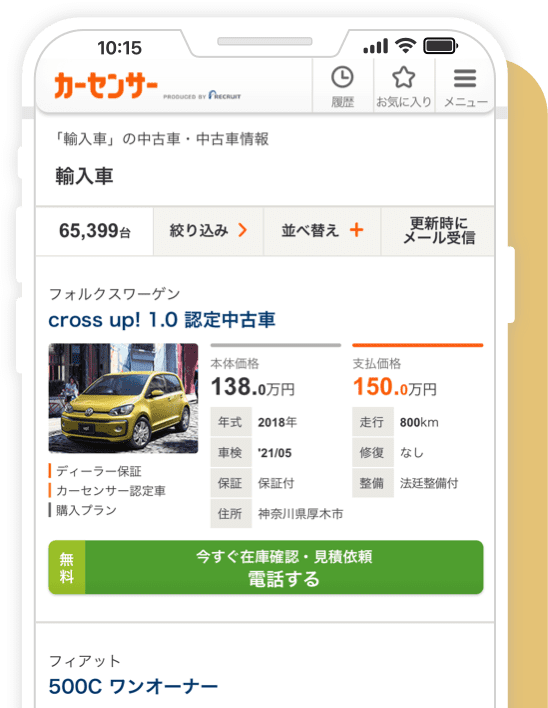Tap the yellow Volkswagen car thumbnail
Viewport: 548px width, 708px height.
(x=123, y=398)
